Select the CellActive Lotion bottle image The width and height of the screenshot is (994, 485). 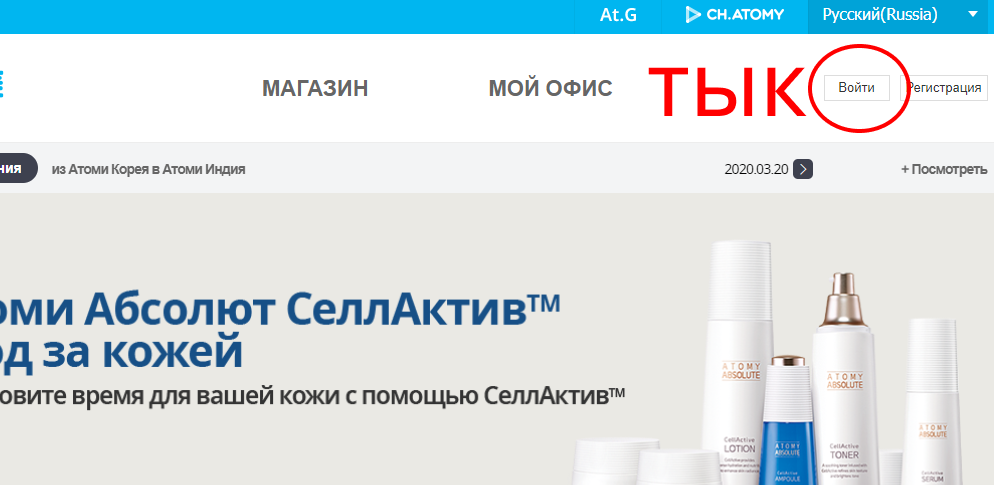pyautogui.click(x=739, y=363)
